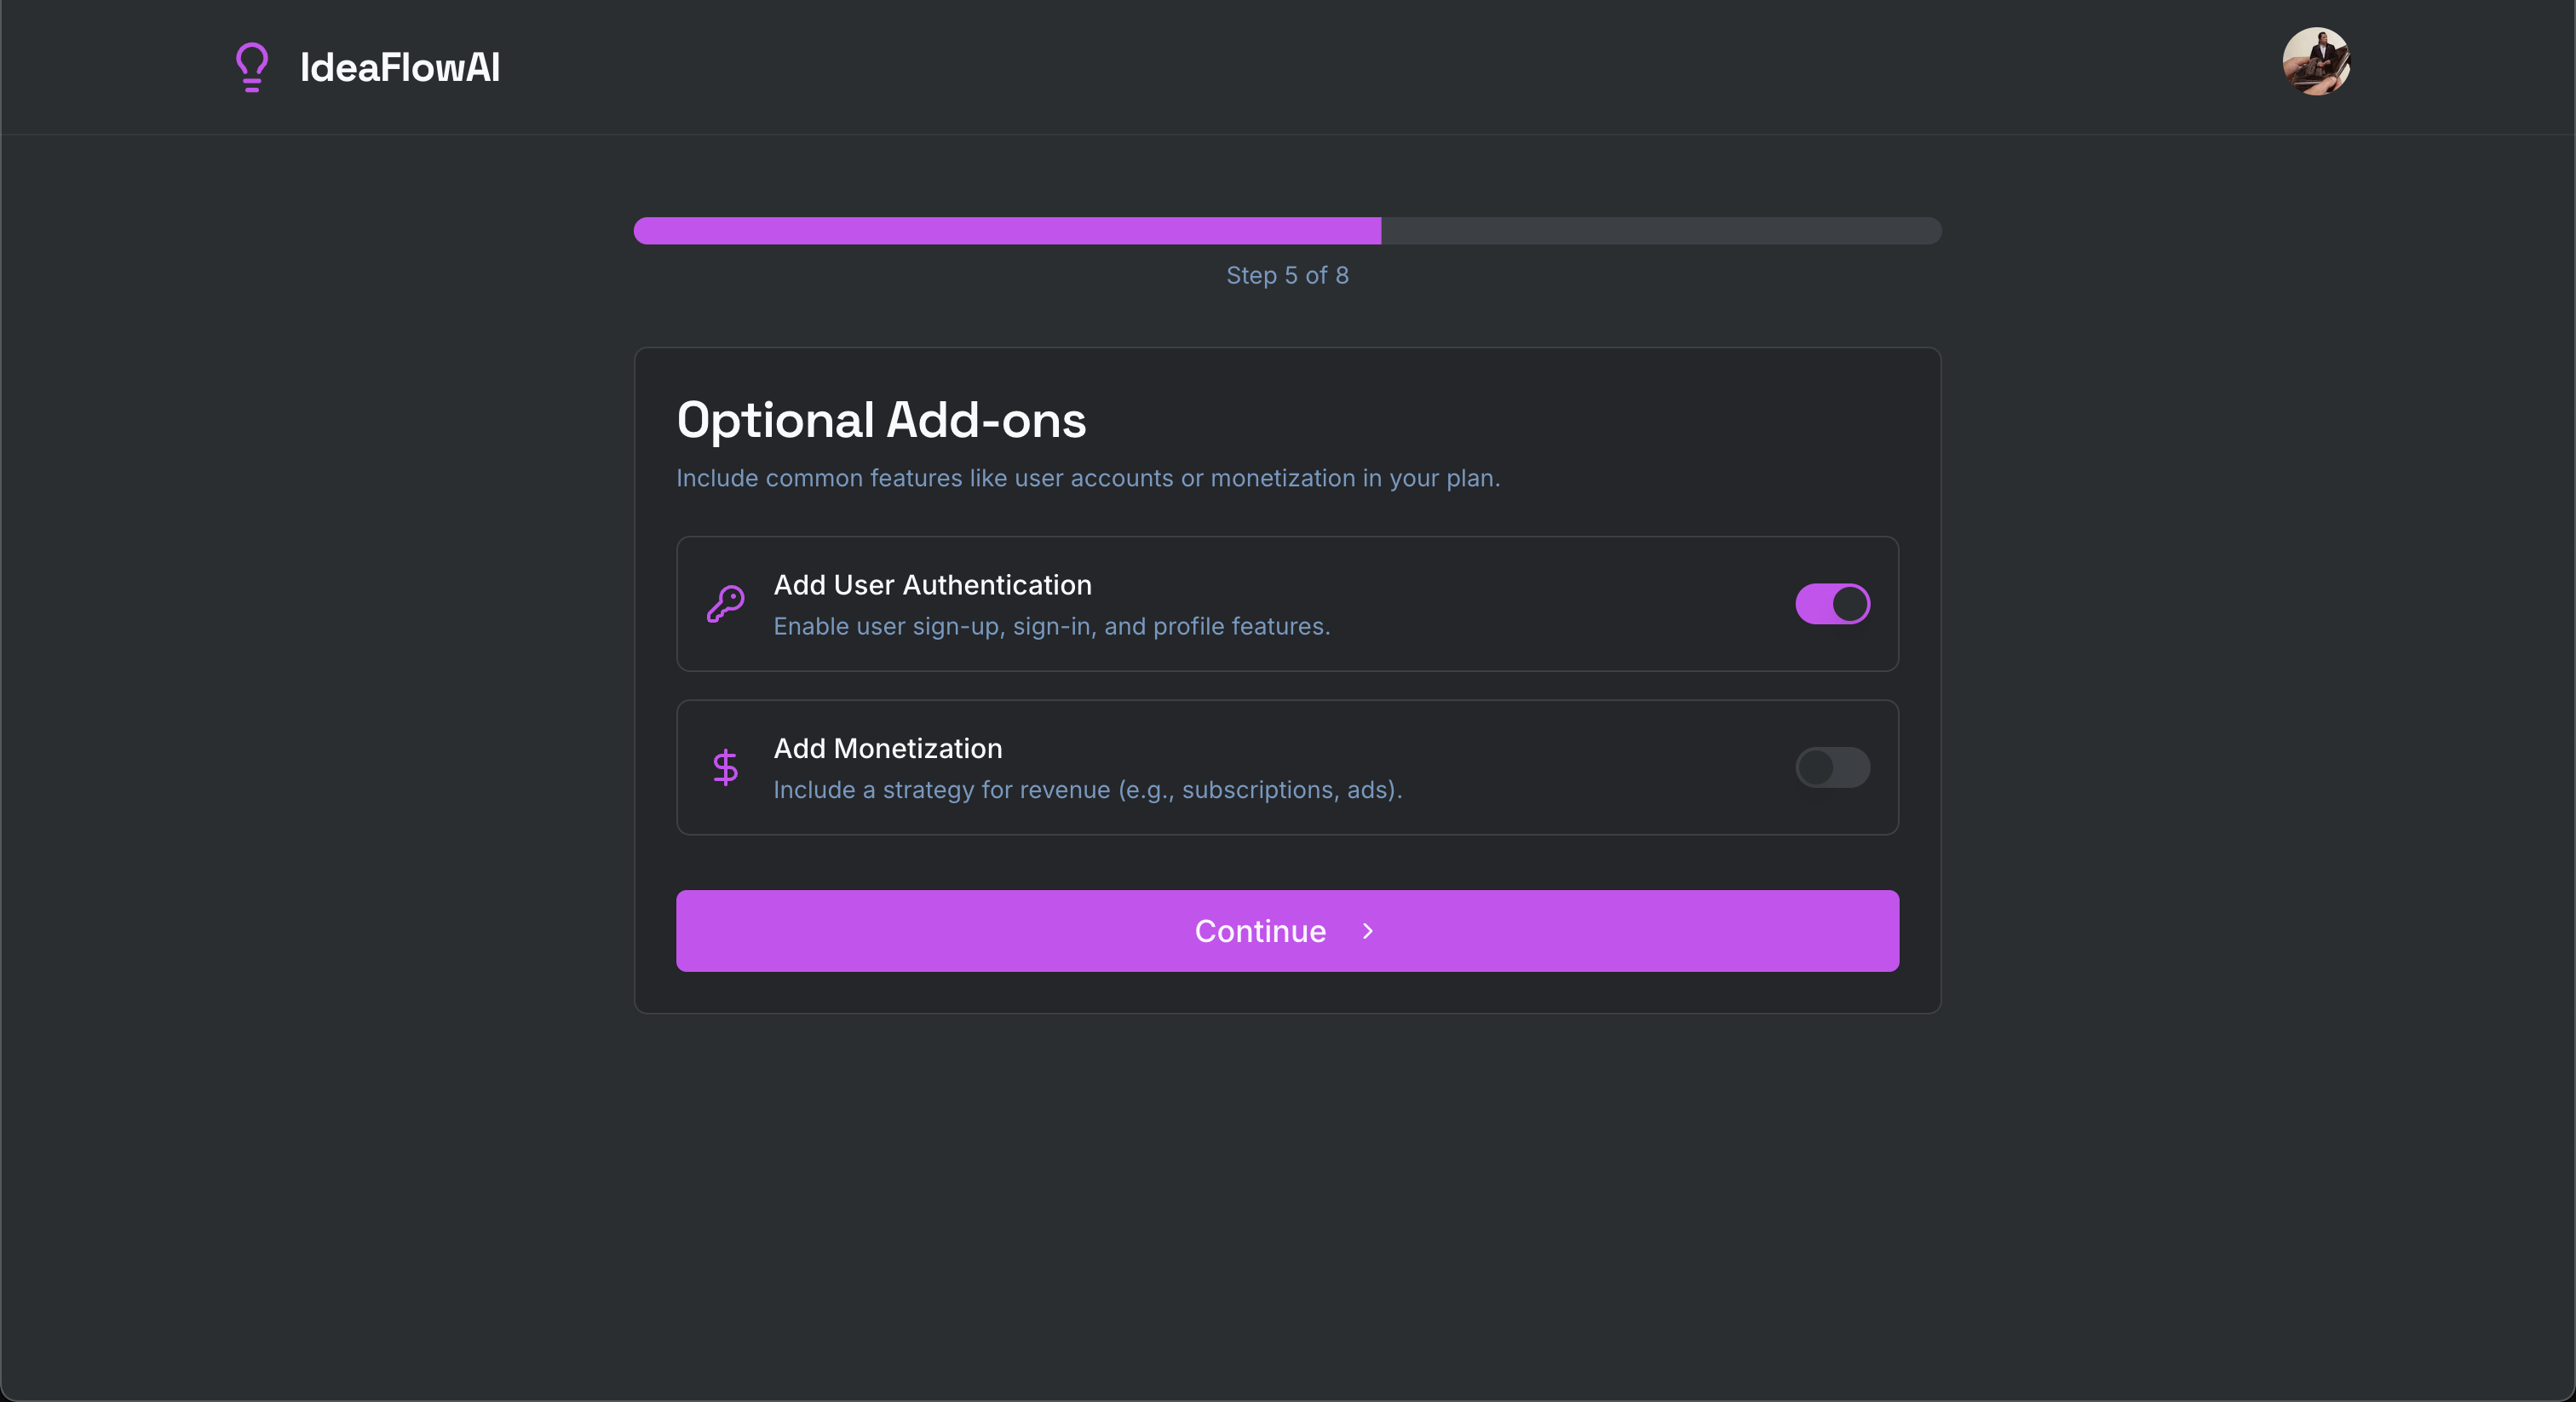Viewport: 2576px width, 1402px height.
Task: Click the Optional Add-ons heading
Action: 881,420
